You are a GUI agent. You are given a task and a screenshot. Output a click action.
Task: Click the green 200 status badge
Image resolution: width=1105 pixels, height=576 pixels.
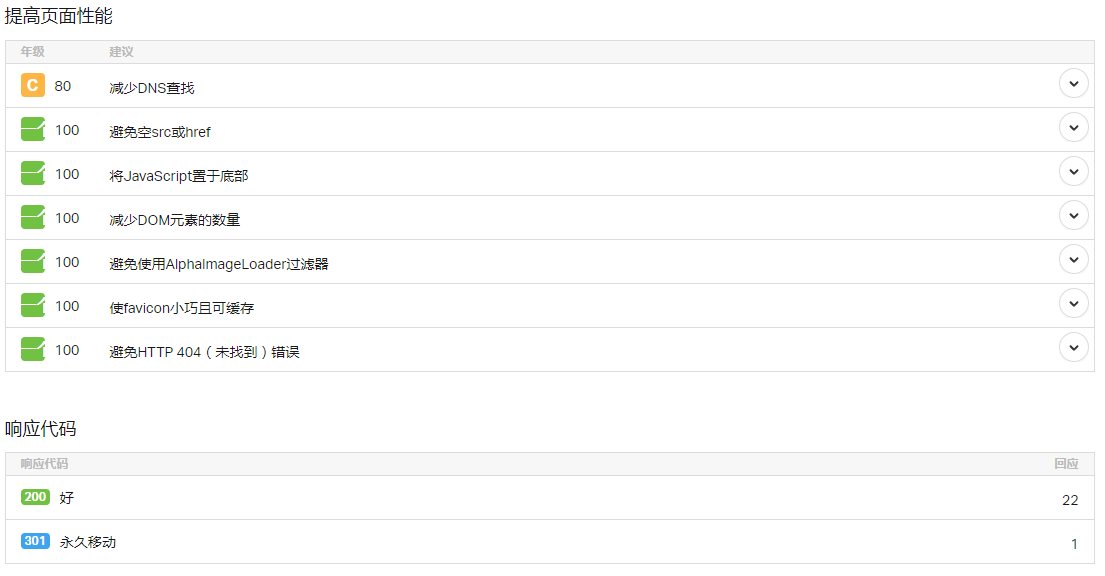coord(35,497)
